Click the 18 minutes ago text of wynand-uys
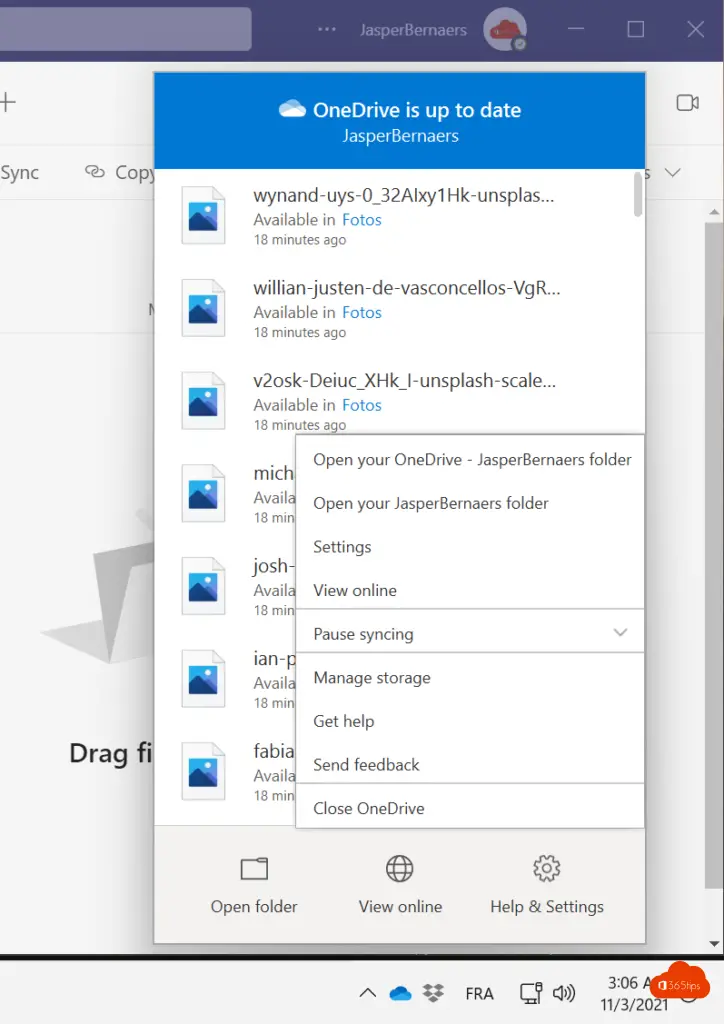The image size is (724, 1024). point(300,240)
